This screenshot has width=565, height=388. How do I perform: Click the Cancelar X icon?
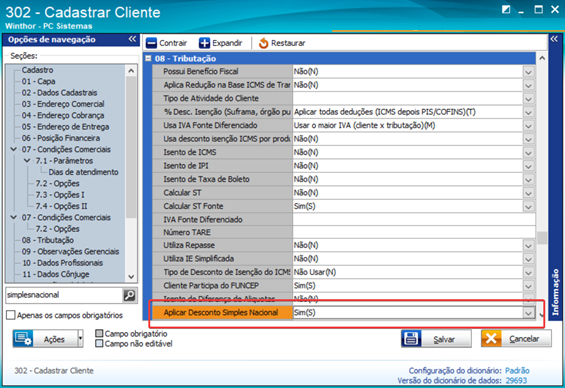point(491,339)
